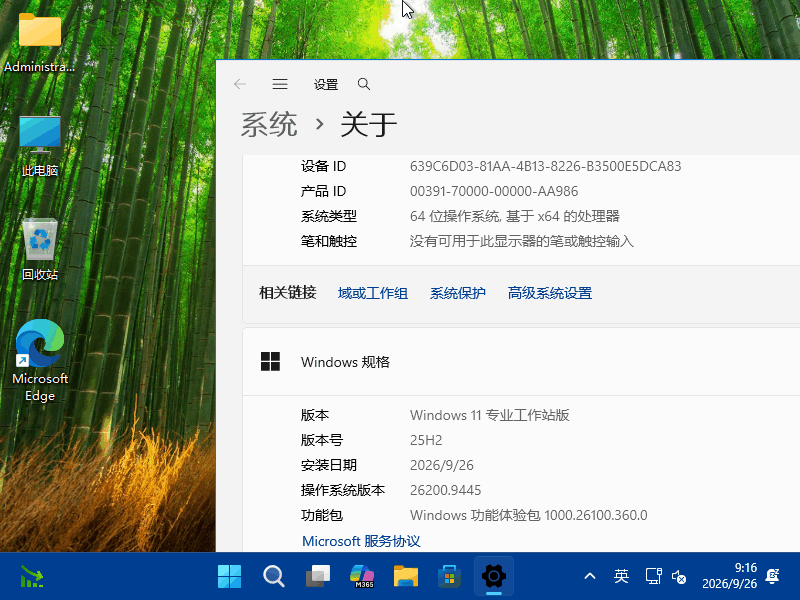Image resolution: width=800 pixels, height=600 pixels.
Task: Click the 产品 ID label
Action: click(323, 191)
